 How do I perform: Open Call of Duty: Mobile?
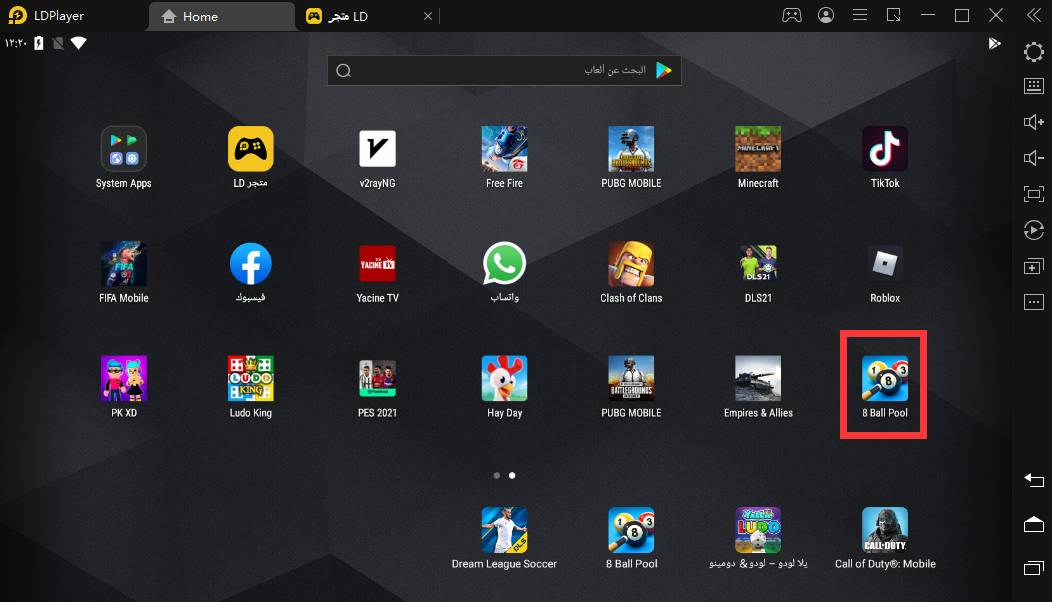point(885,530)
